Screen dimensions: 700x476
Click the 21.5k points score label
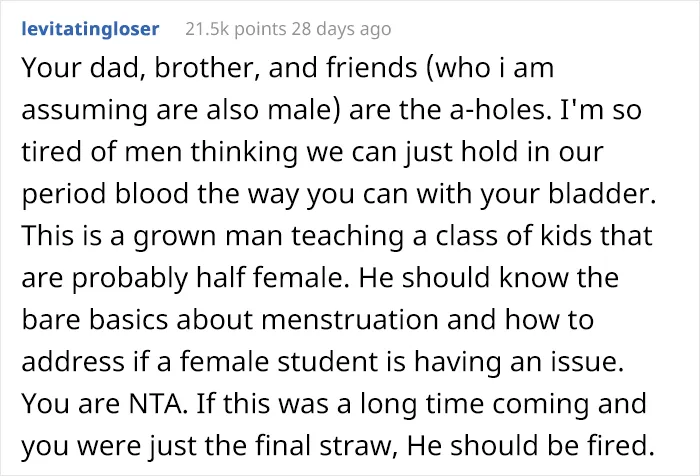(236, 29)
